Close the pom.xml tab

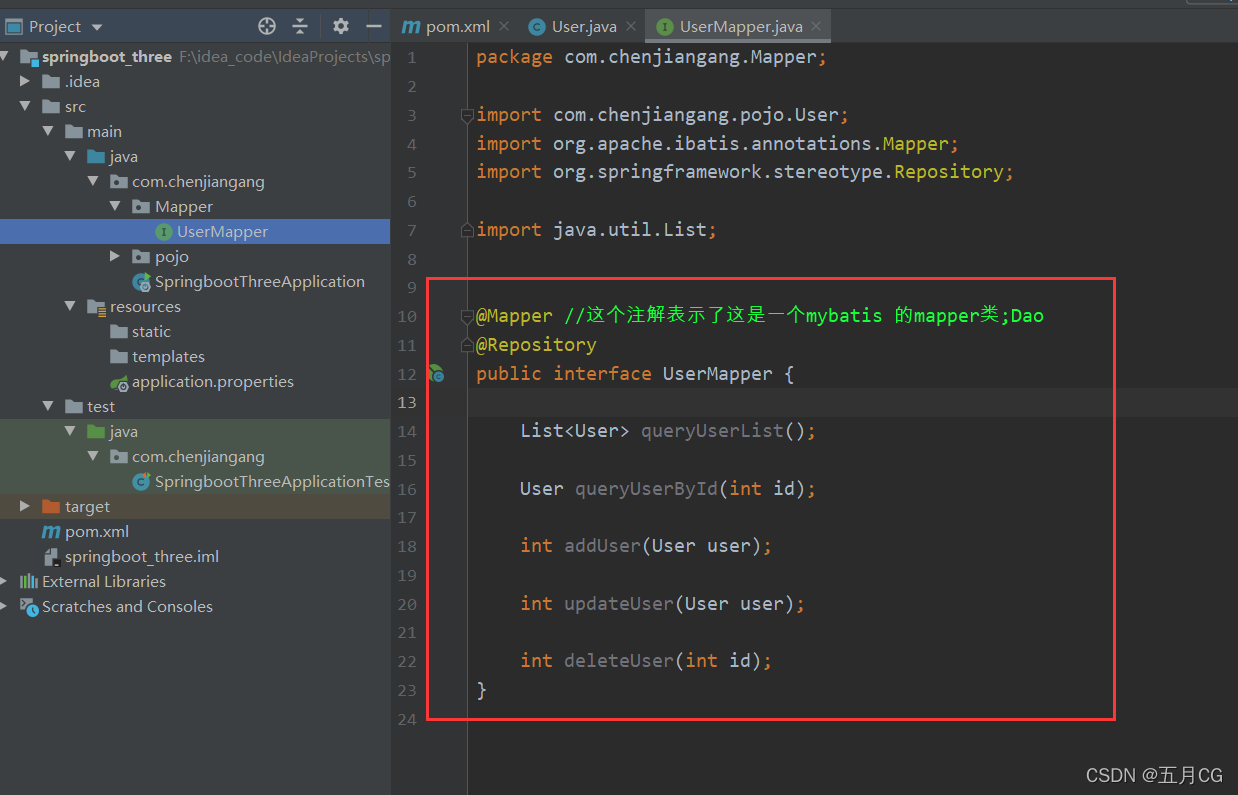click(503, 27)
